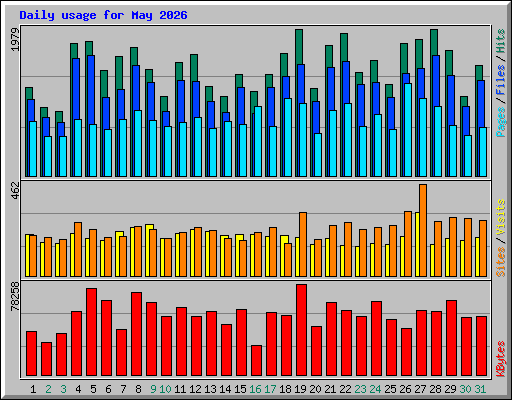Image resolution: width=512 pixels, height=400 pixels.
Task: Click the cyan Pages bar for day 1
Action: [33, 149]
